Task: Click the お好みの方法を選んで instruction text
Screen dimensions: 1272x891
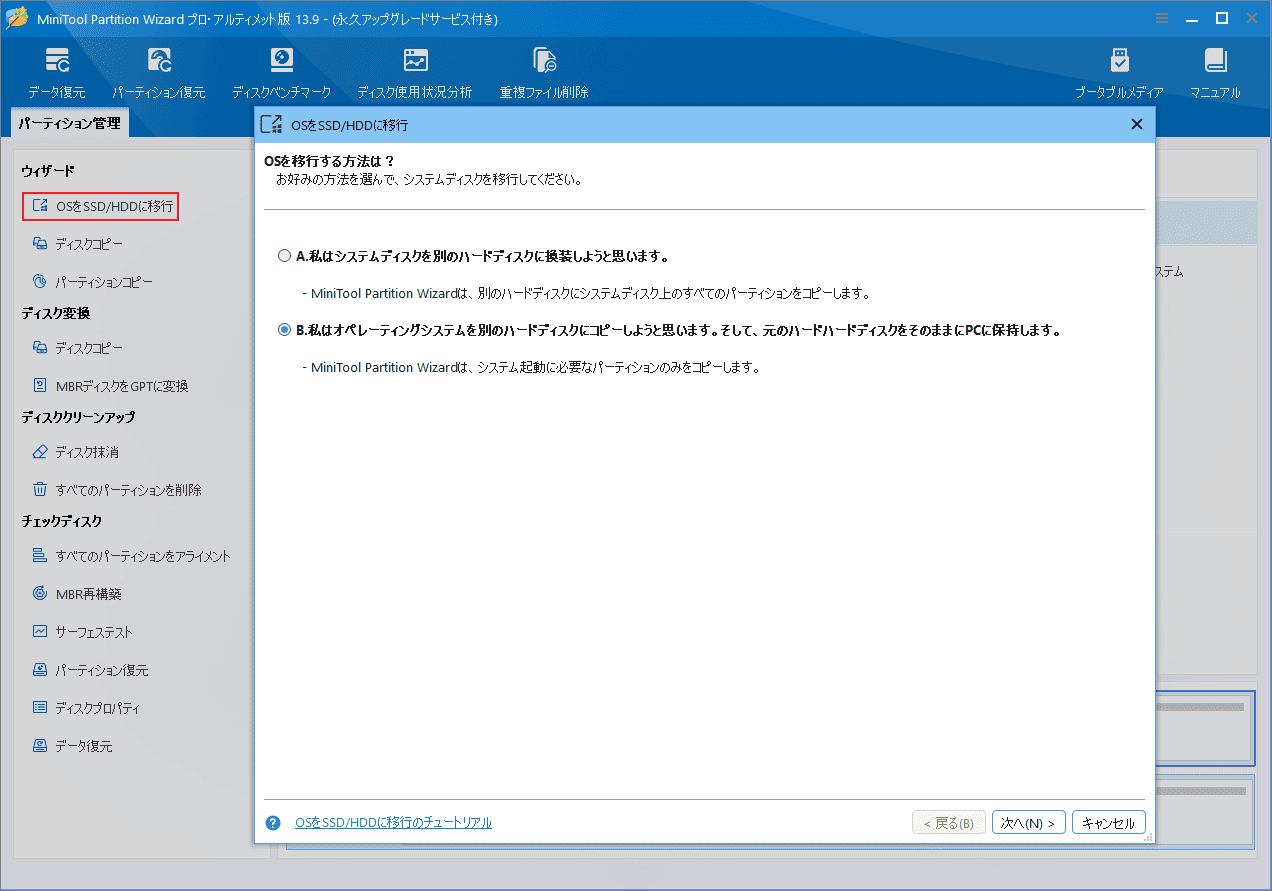Action: pos(429,180)
